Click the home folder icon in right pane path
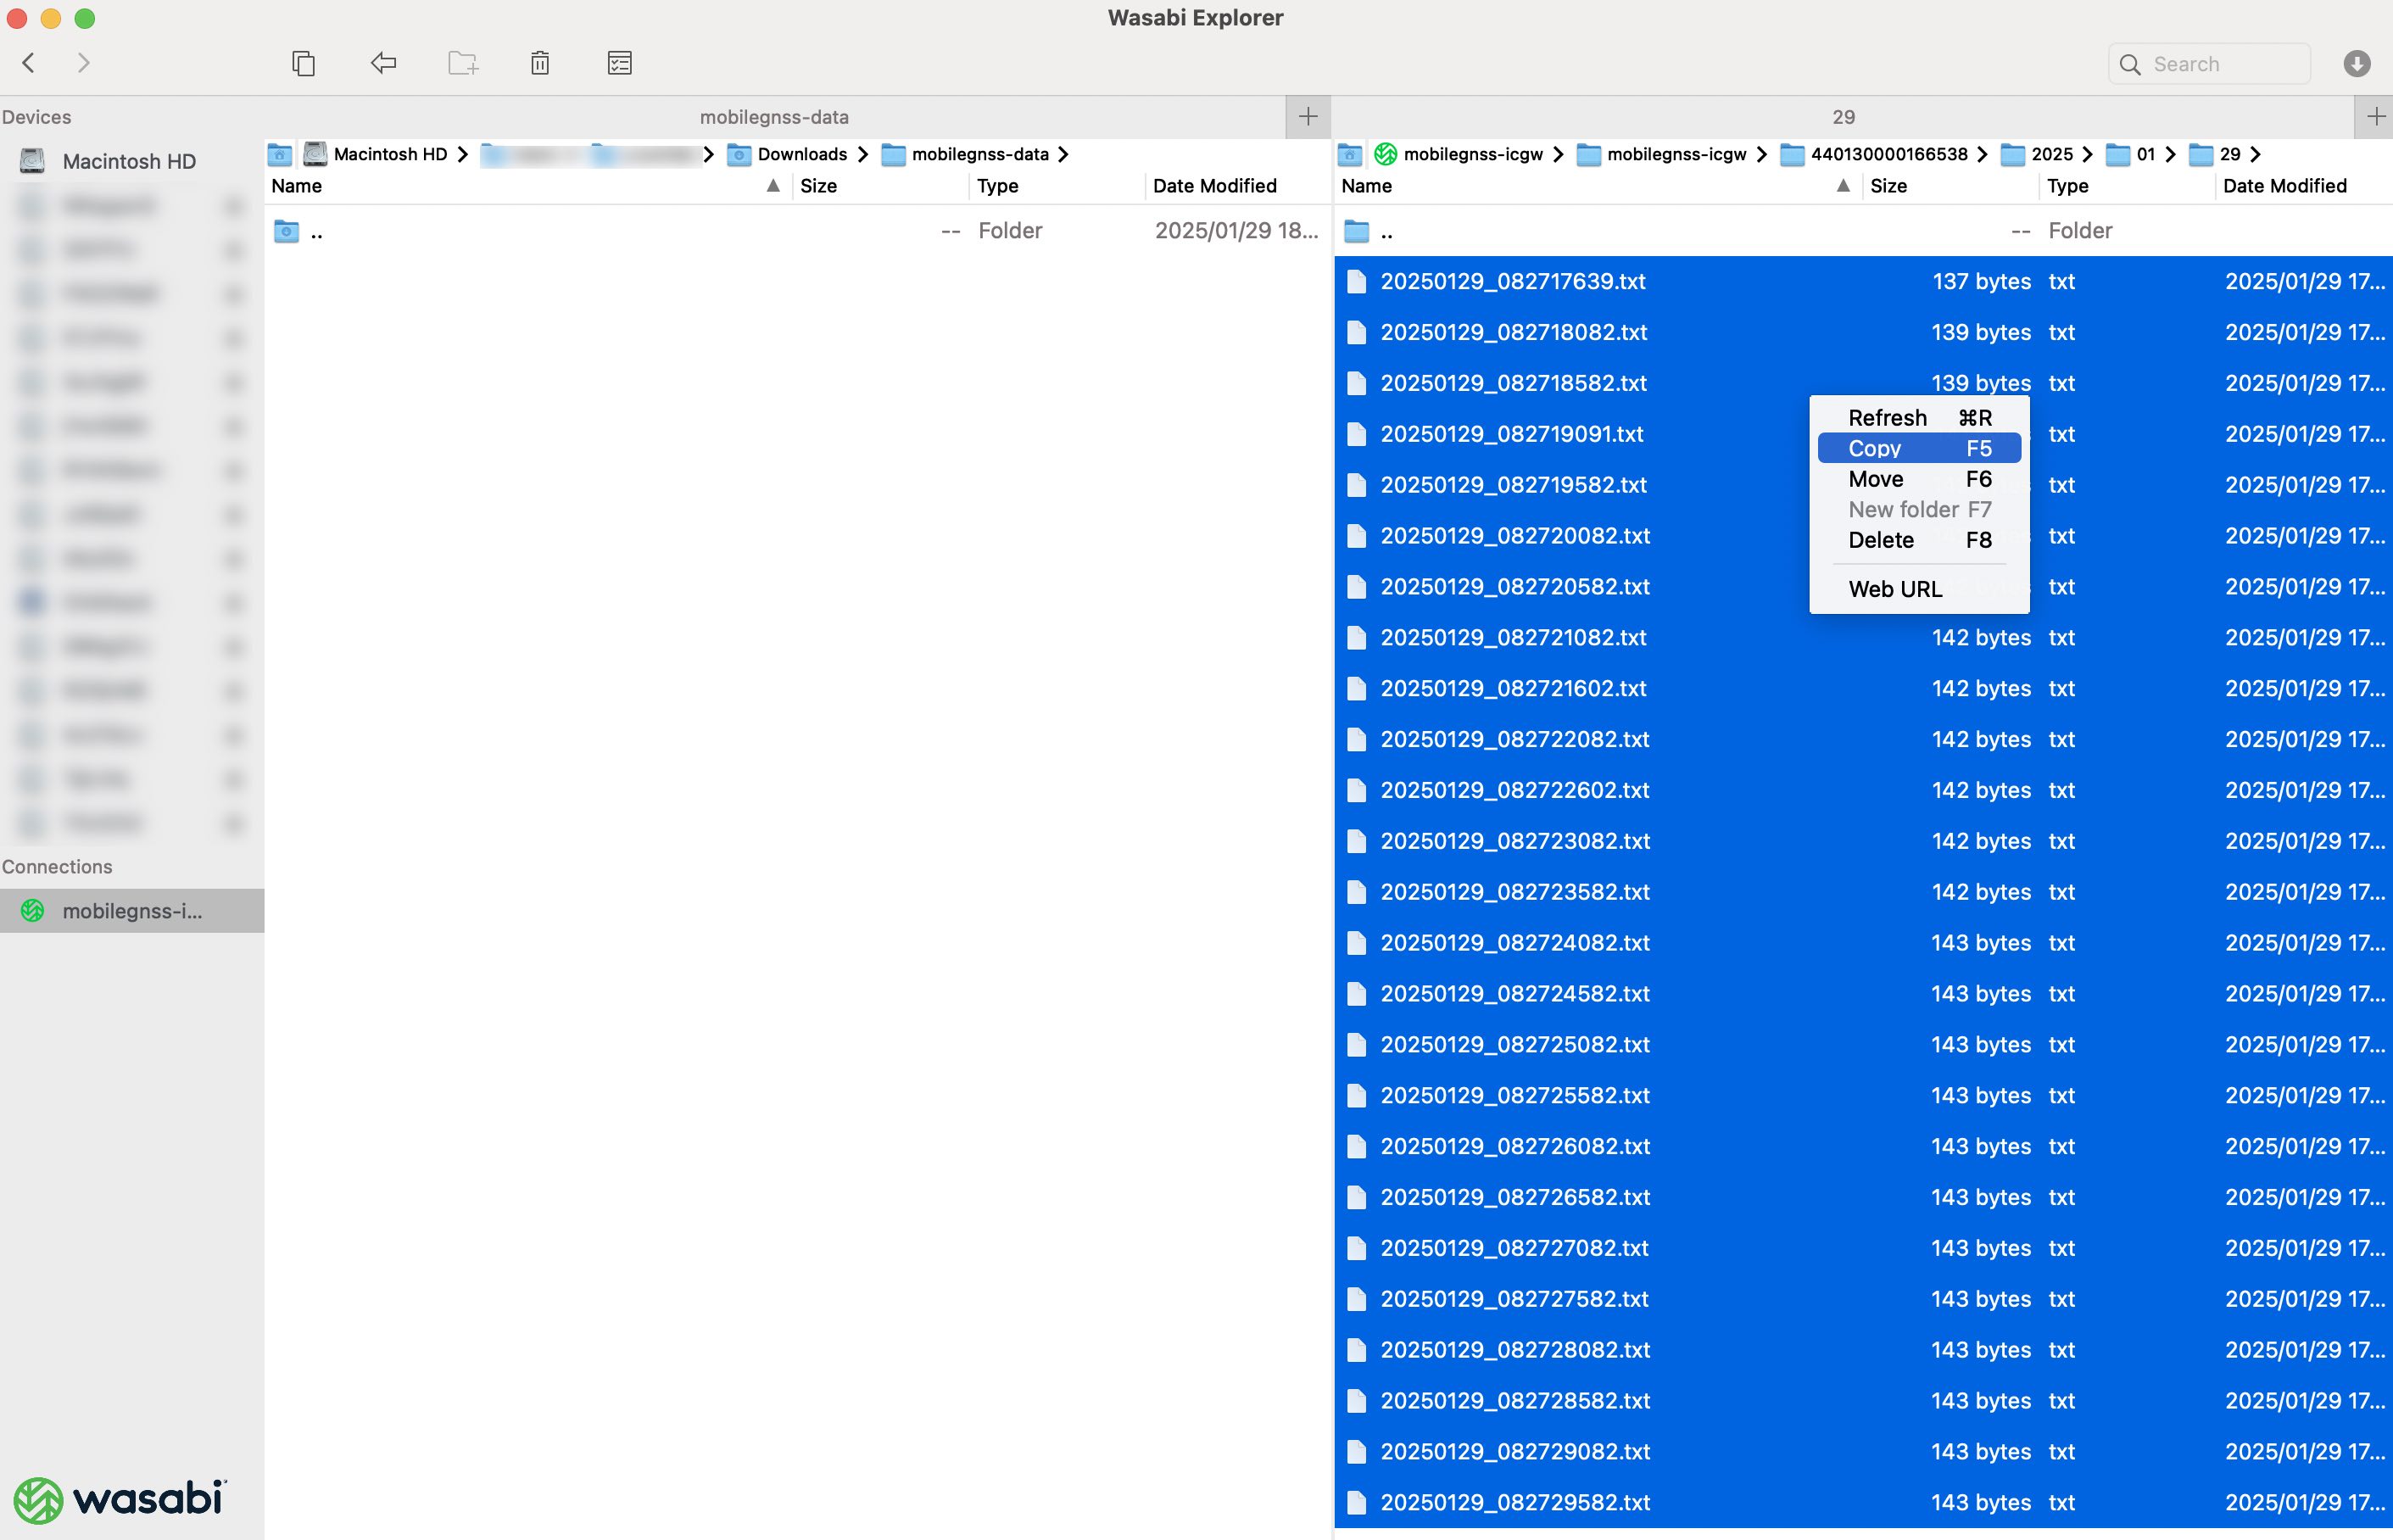This screenshot has height=1540, width=2393. point(1350,154)
